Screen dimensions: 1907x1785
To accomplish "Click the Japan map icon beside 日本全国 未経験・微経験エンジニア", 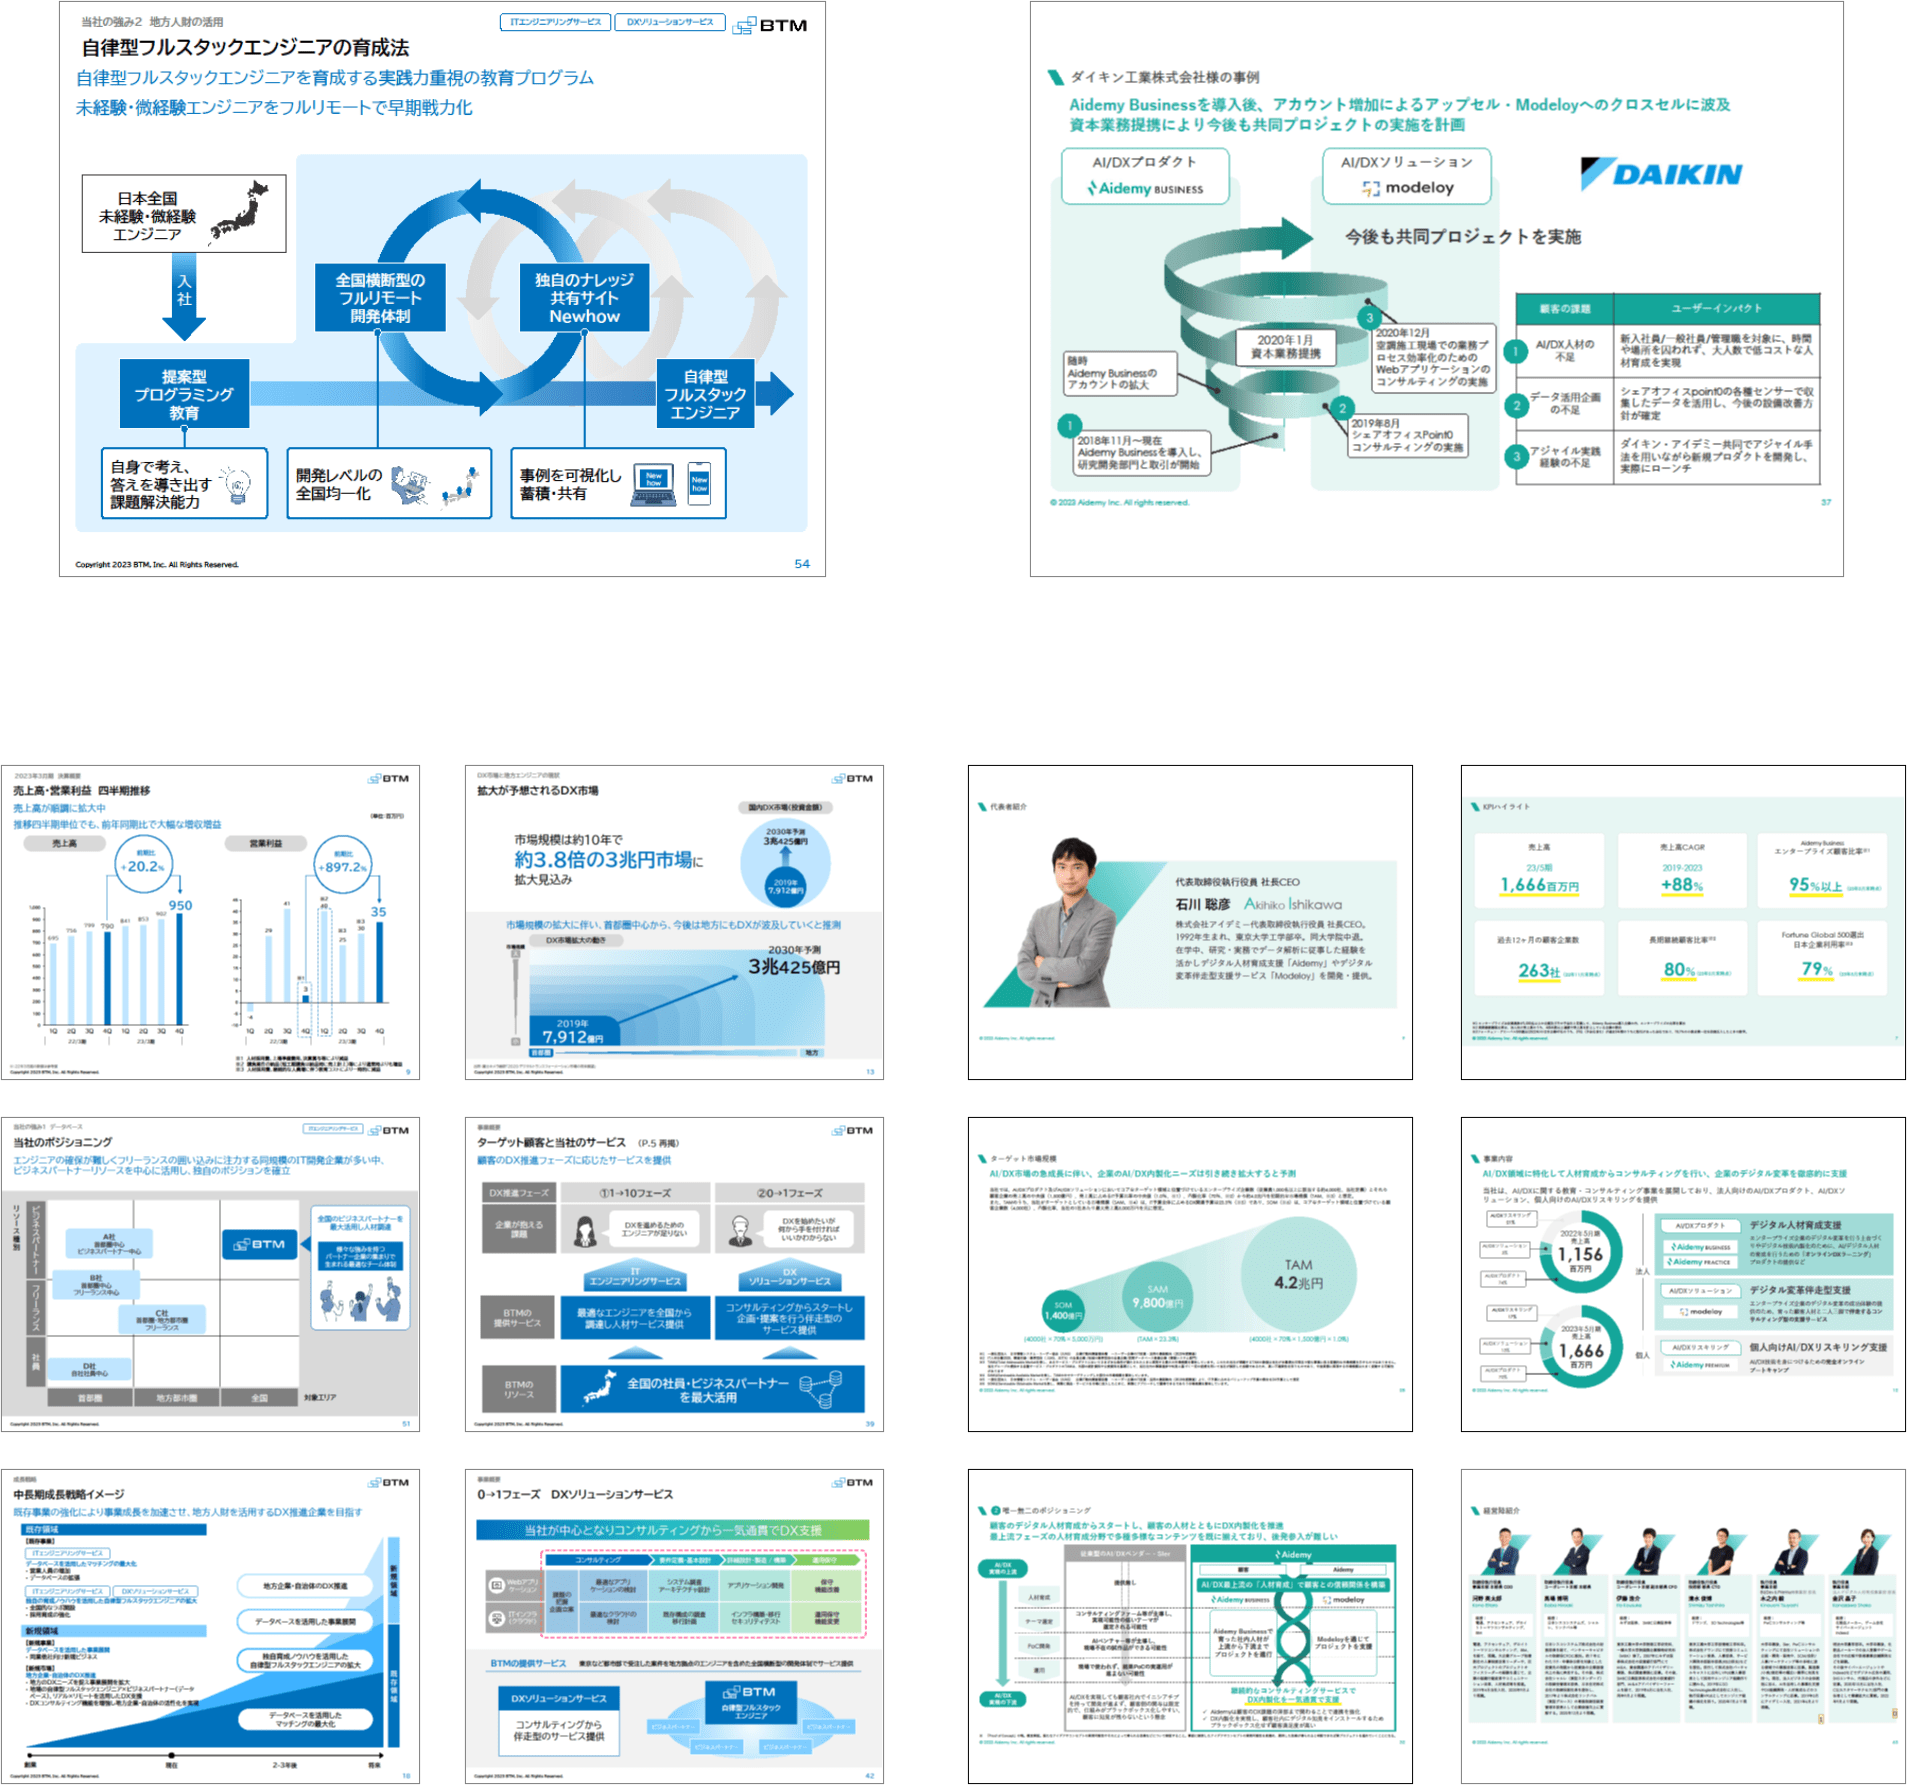I will 240,211.
